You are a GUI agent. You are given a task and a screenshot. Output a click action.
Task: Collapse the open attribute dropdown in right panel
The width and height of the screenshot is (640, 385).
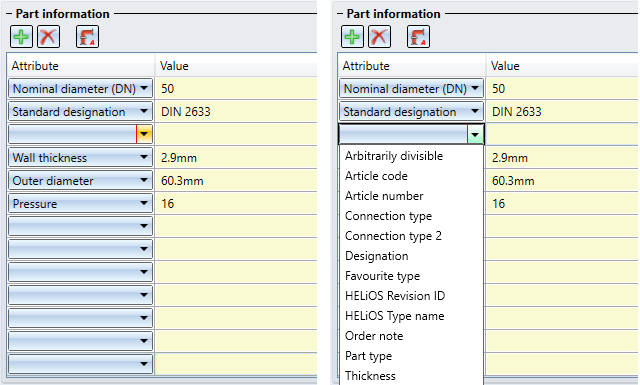475,134
